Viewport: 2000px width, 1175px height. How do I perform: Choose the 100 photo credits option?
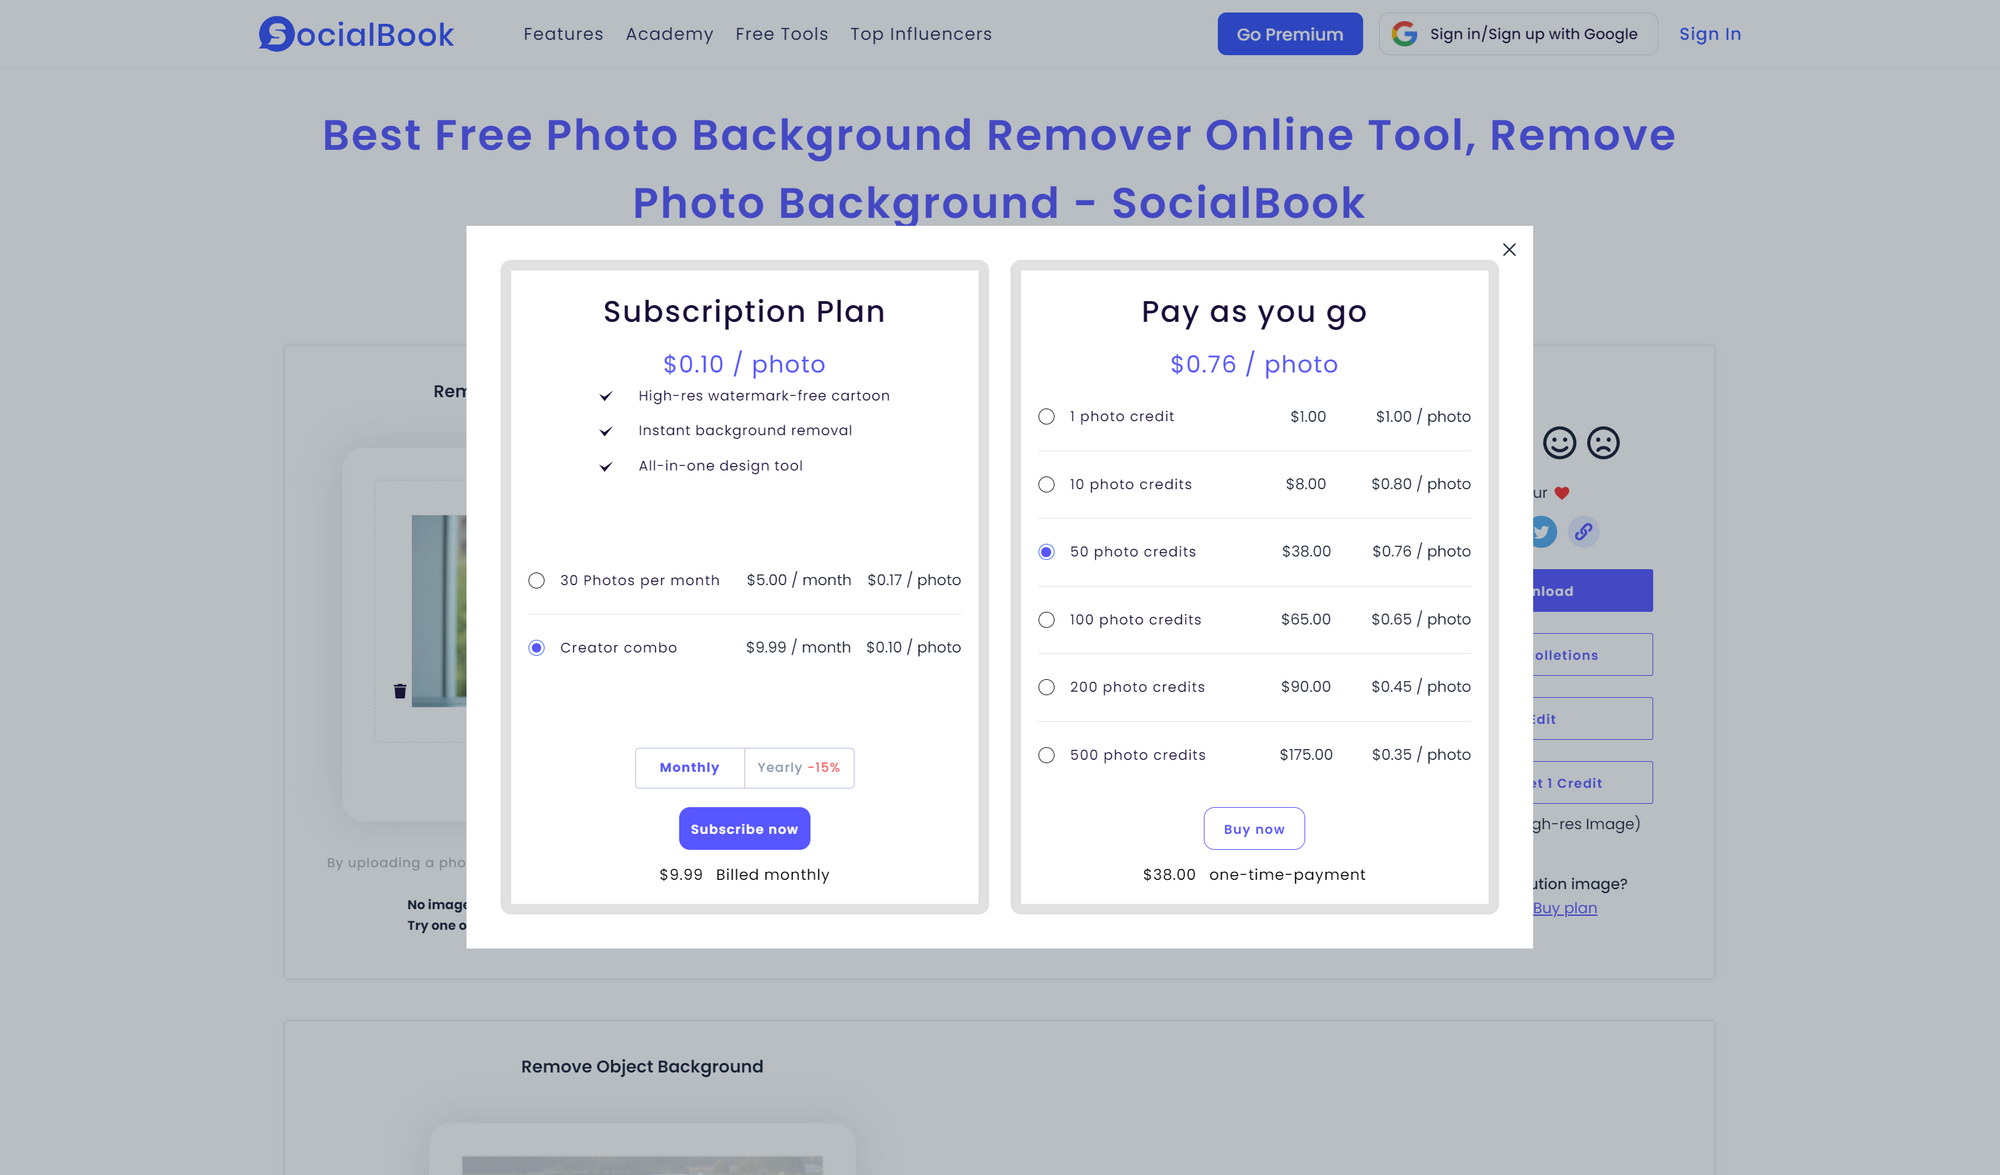coord(1046,620)
